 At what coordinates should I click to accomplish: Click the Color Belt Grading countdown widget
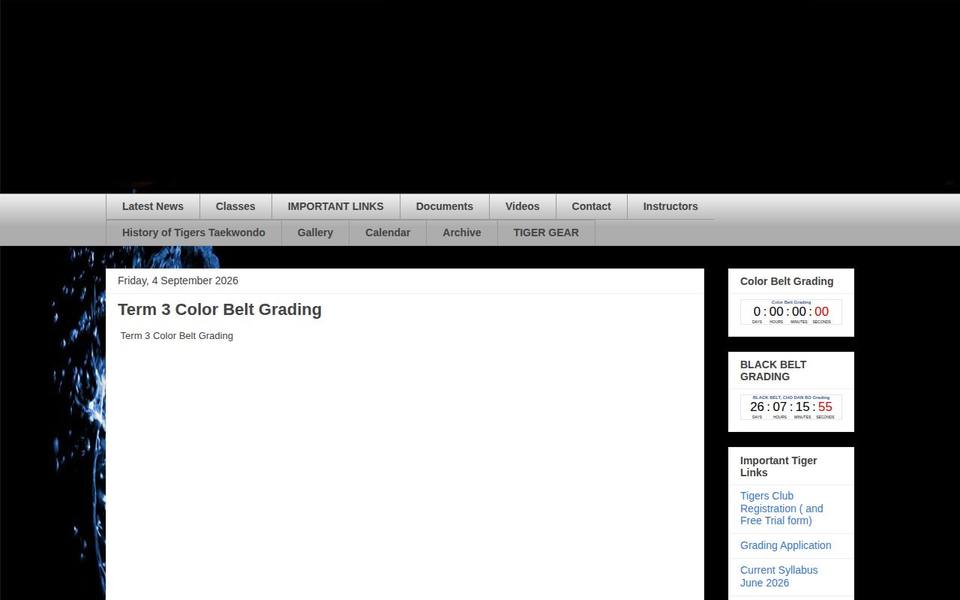791,312
